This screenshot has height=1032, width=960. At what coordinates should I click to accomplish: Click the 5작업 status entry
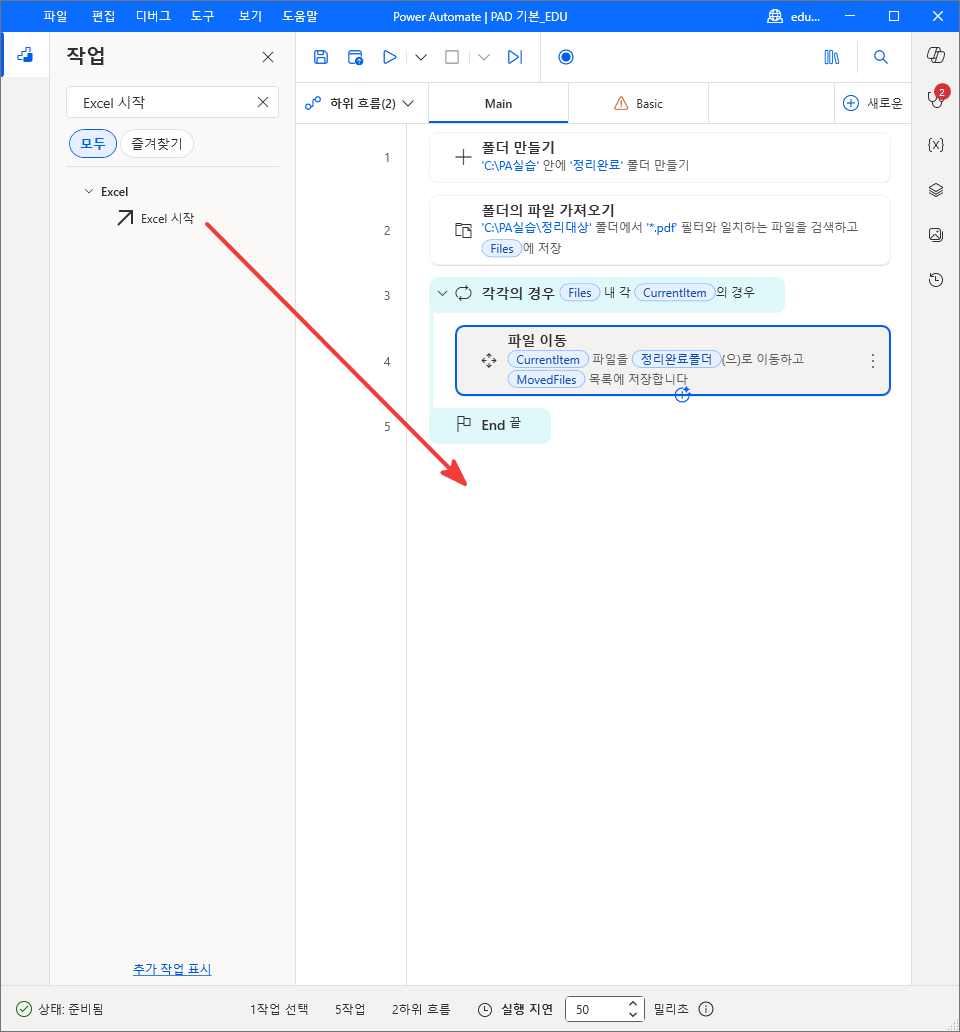pos(349,1009)
